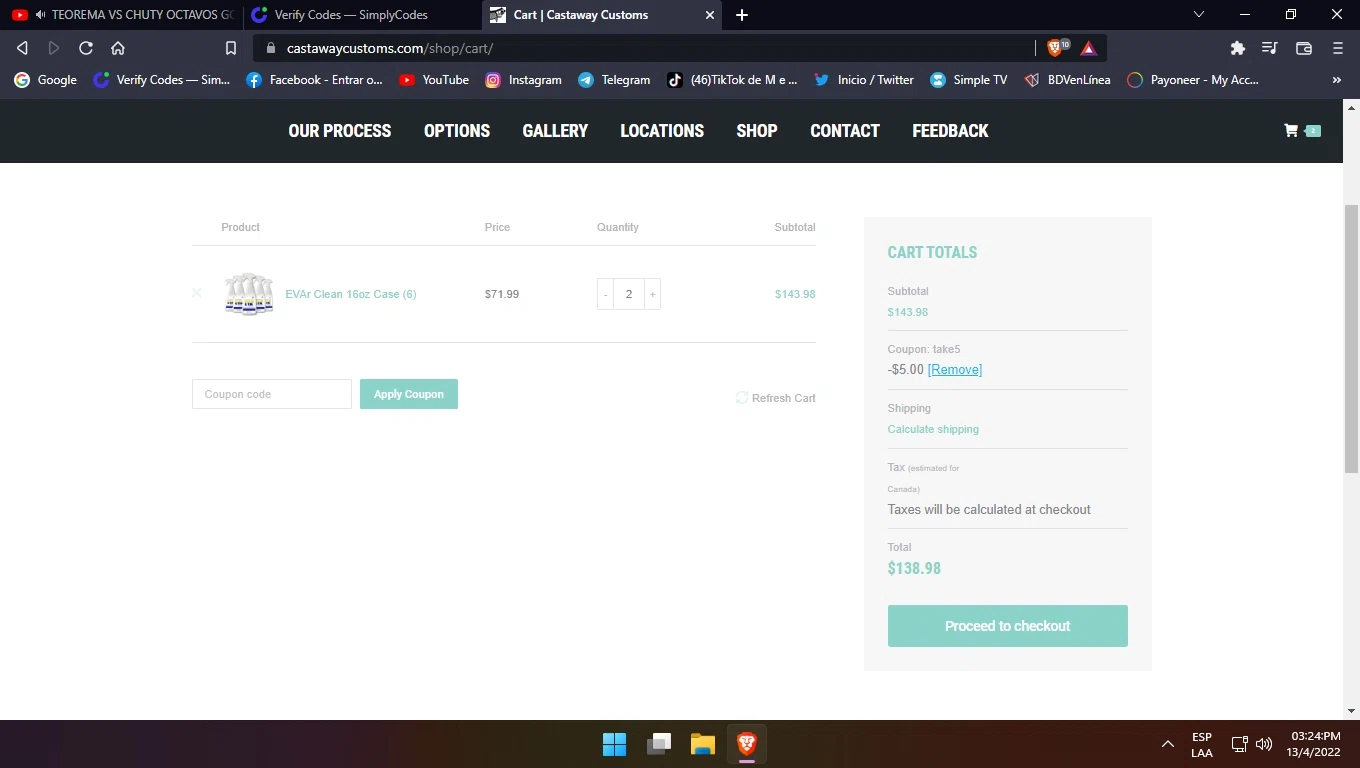Open the LOCATIONS menu item
1360x768 pixels.
pyautogui.click(x=662, y=131)
